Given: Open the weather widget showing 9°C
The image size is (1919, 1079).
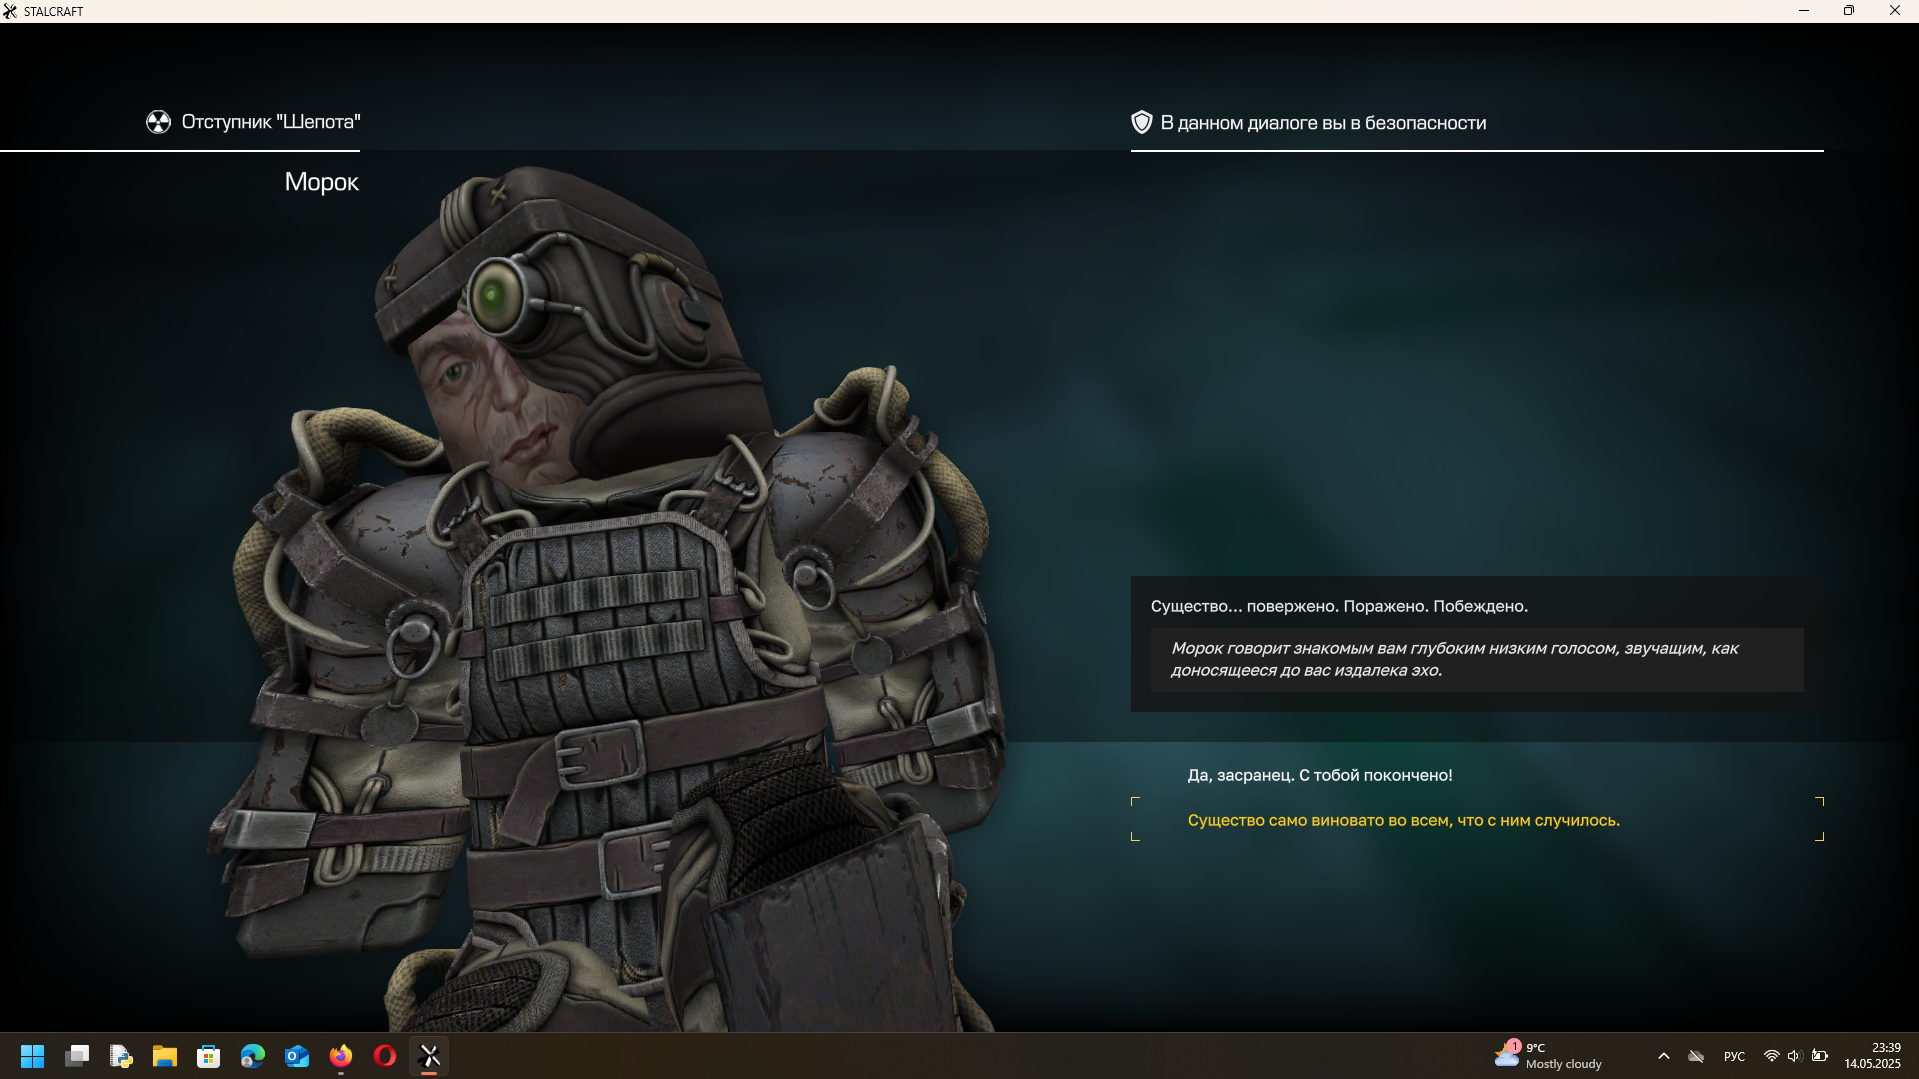Looking at the screenshot, I should (x=1548, y=1056).
